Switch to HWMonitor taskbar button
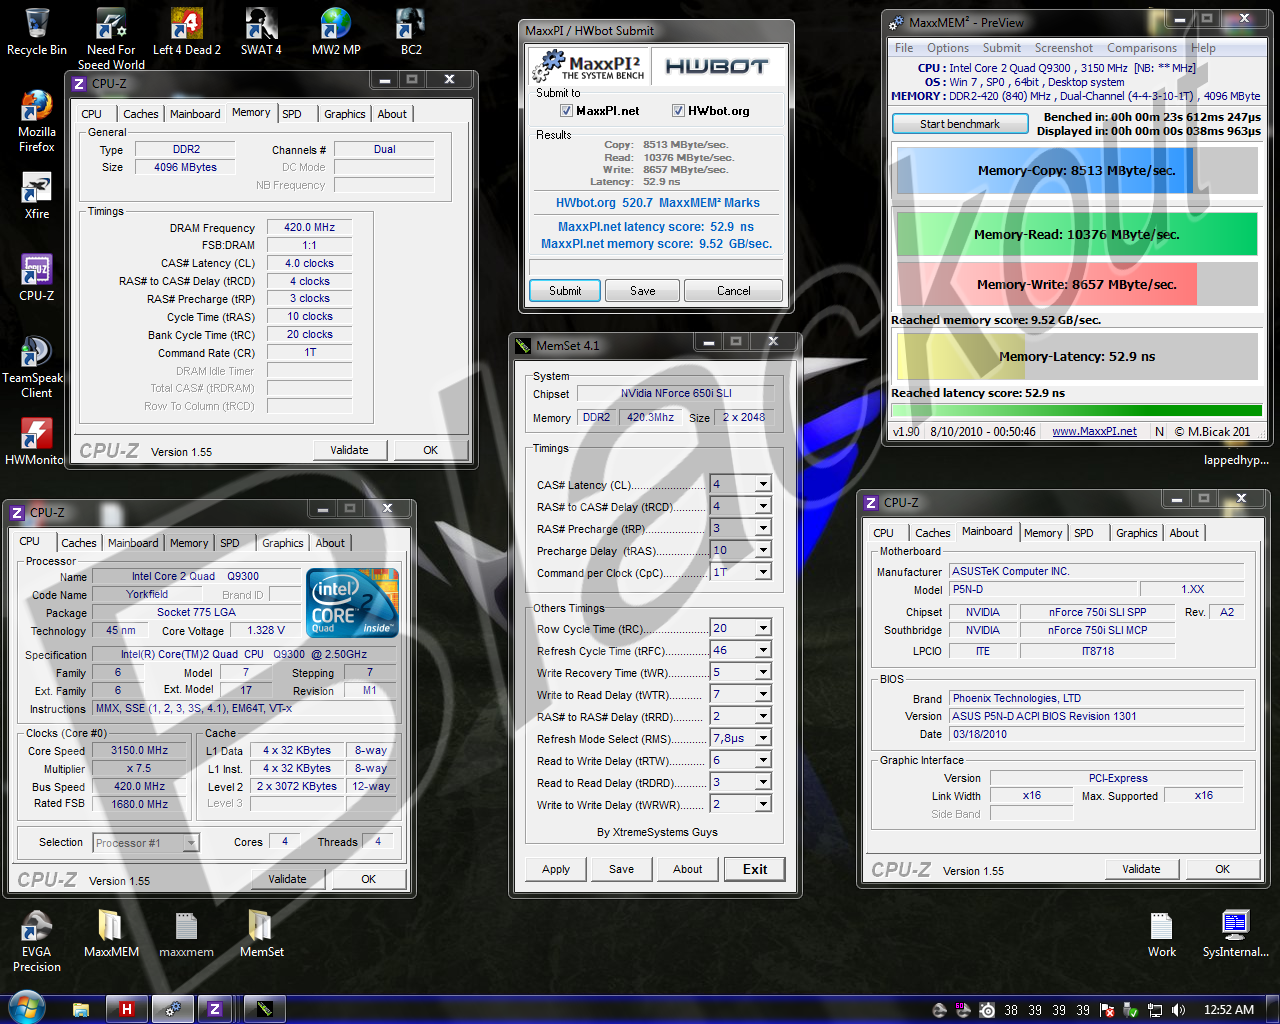 [x=126, y=1010]
